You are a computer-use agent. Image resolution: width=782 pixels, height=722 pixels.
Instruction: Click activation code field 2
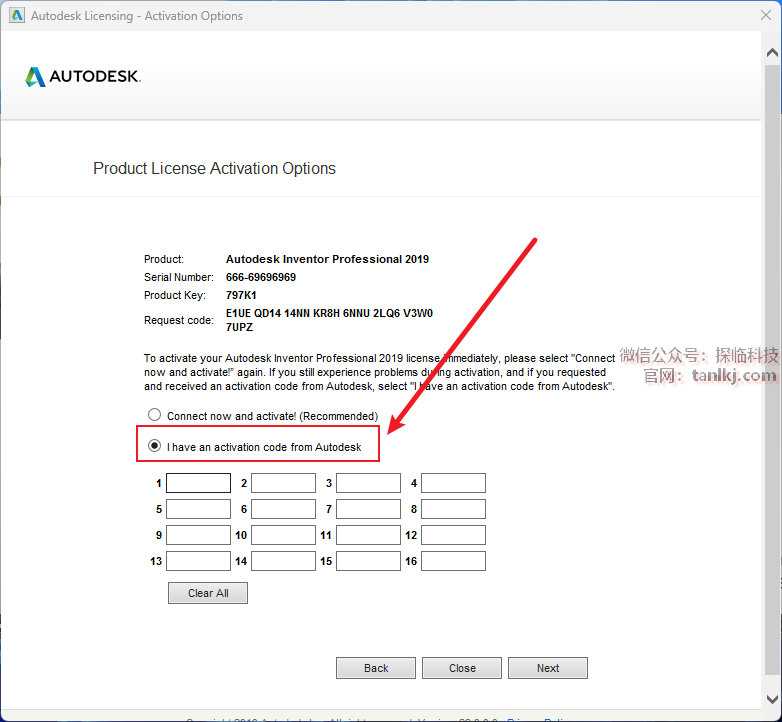283,483
